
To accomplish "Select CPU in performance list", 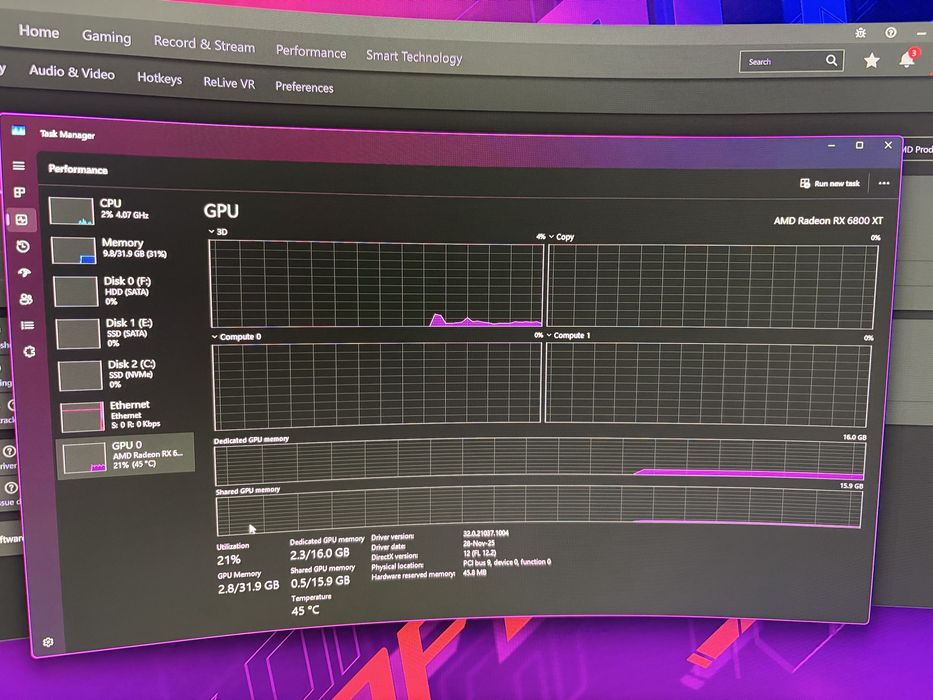I will point(119,211).
